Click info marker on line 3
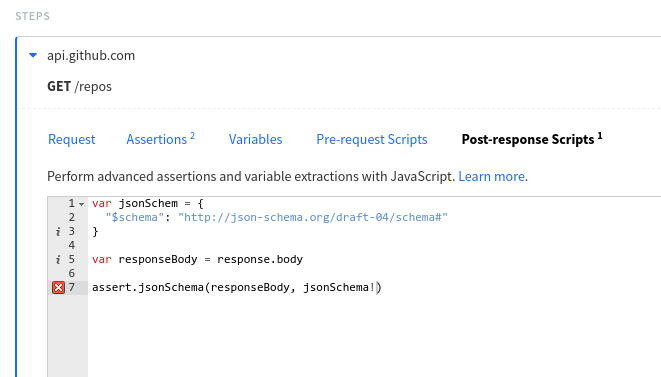The height and width of the screenshot is (377, 661). pos(58,232)
